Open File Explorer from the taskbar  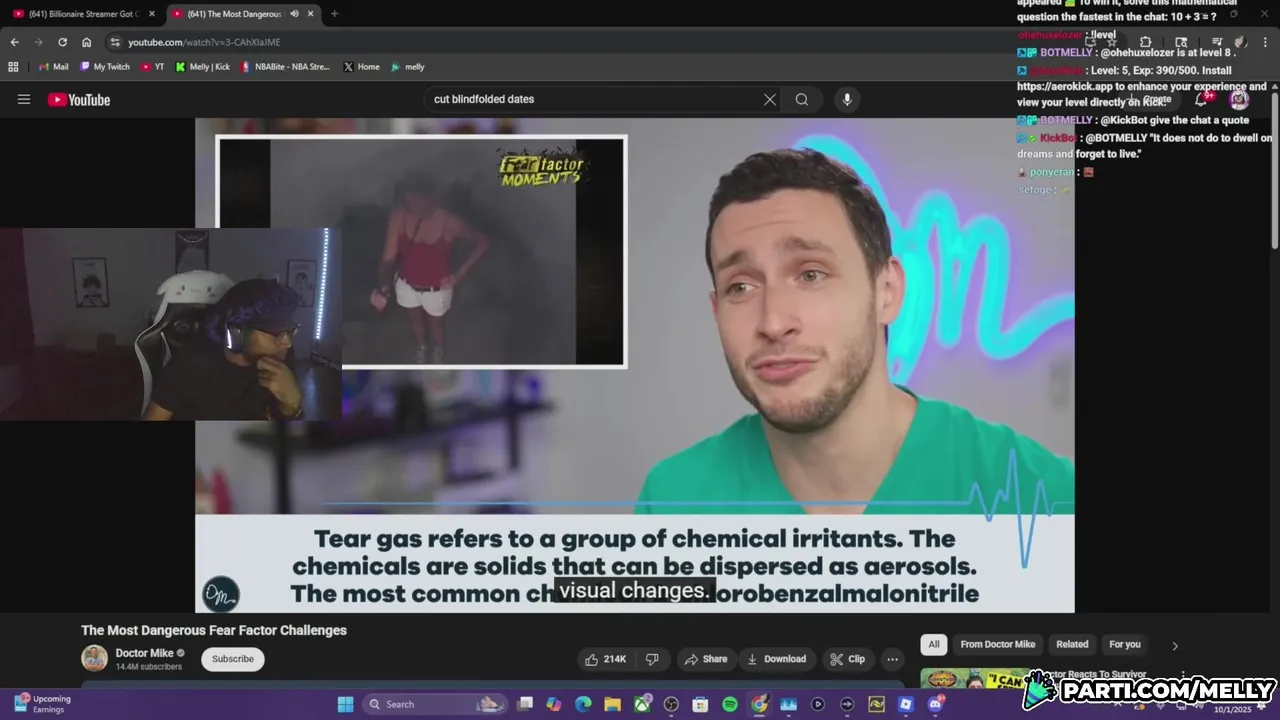point(612,704)
